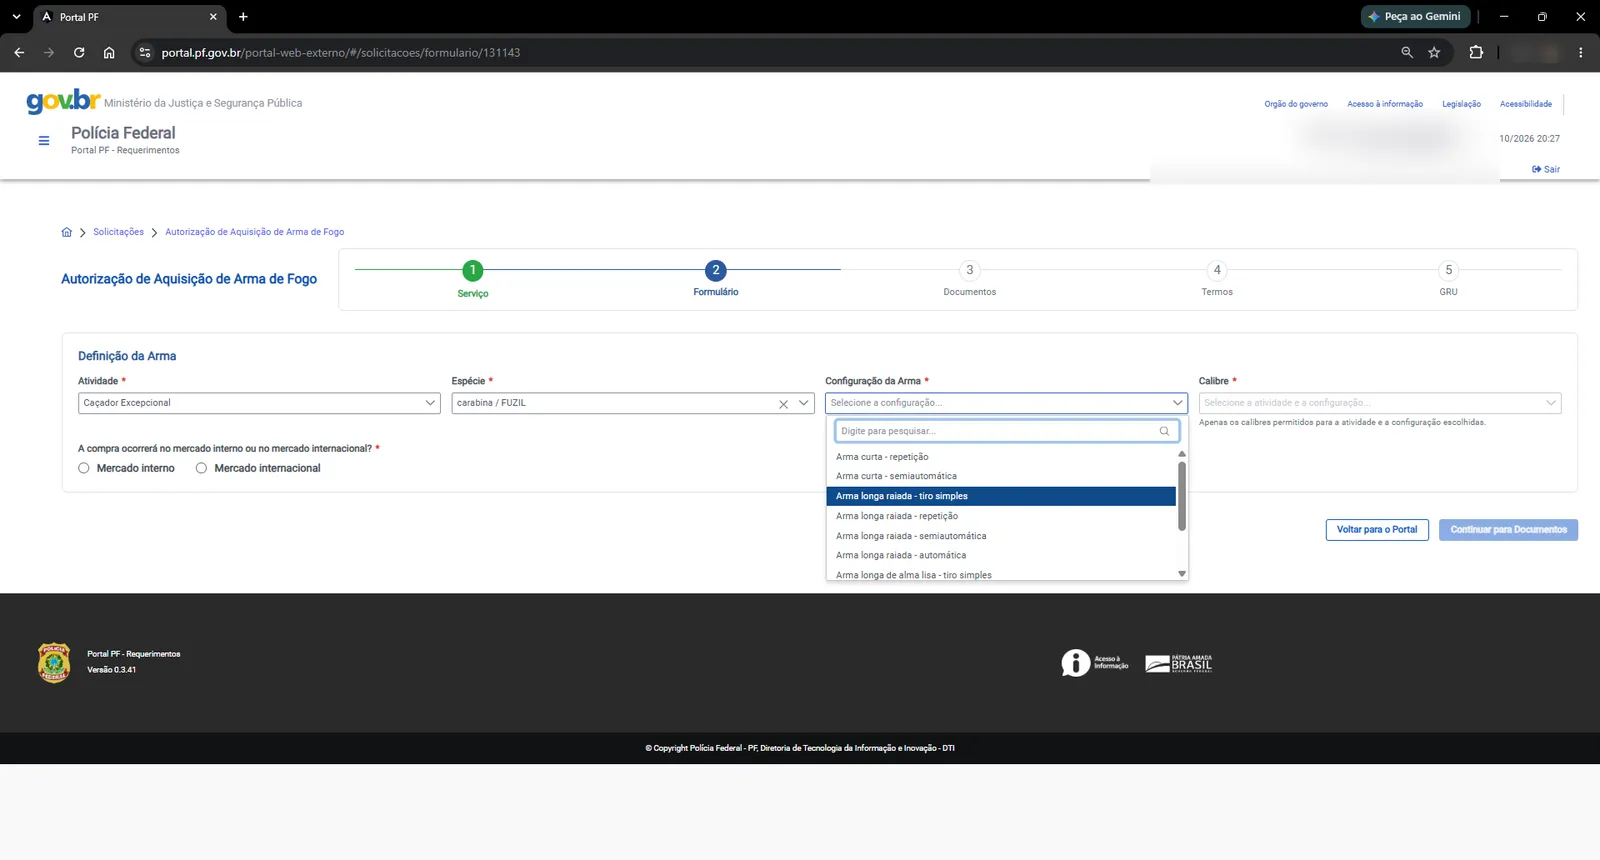Choose Arma longa raiada - tiro simples
This screenshot has width=1600, height=860.
point(1001,496)
